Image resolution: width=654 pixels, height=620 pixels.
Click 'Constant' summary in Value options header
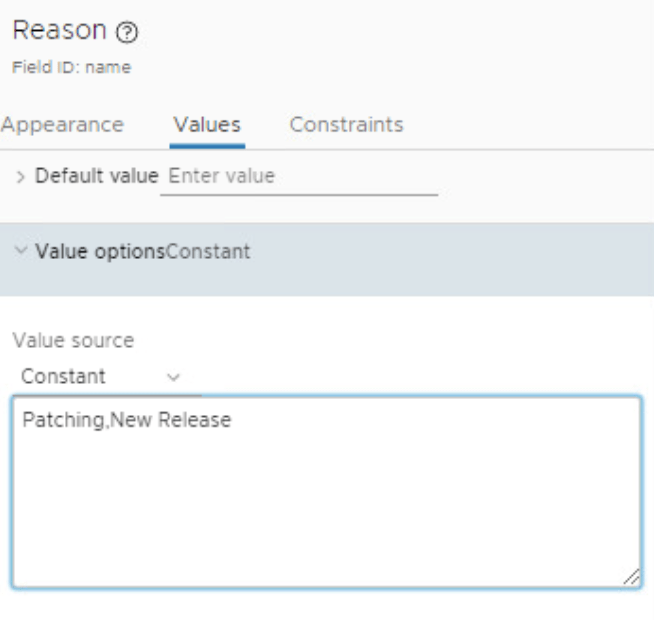coord(209,252)
